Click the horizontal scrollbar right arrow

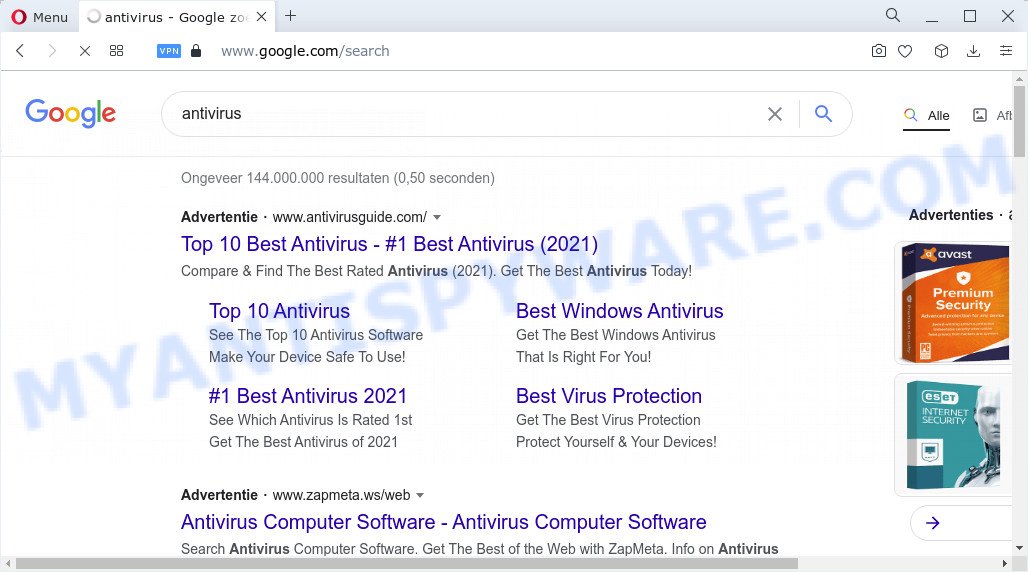[1005, 563]
